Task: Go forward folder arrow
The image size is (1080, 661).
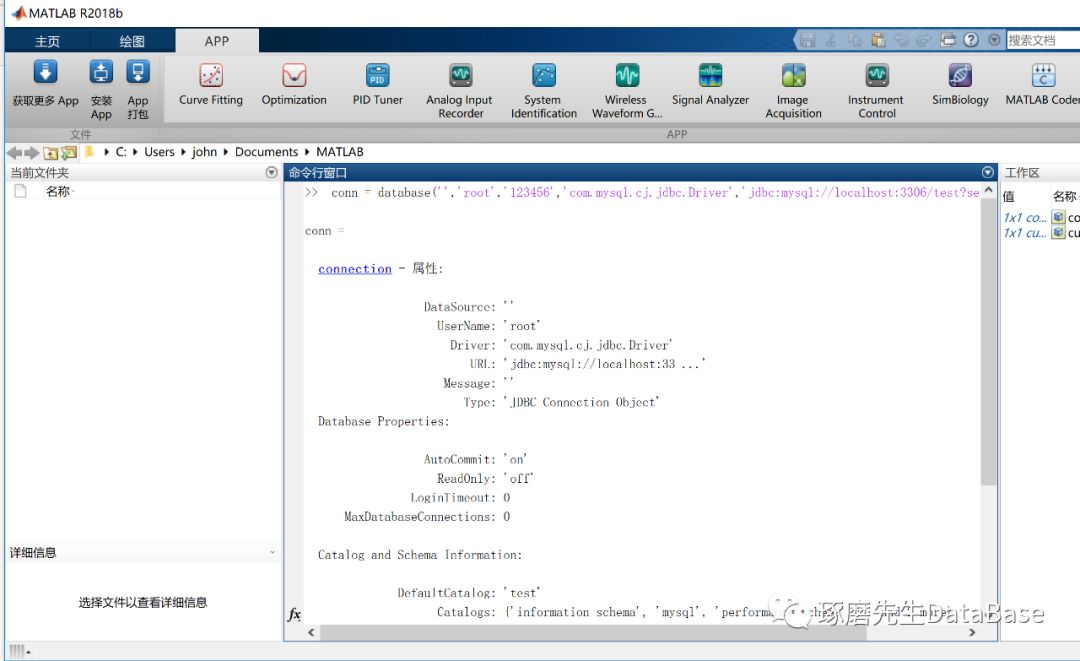Action: (x=32, y=152)
